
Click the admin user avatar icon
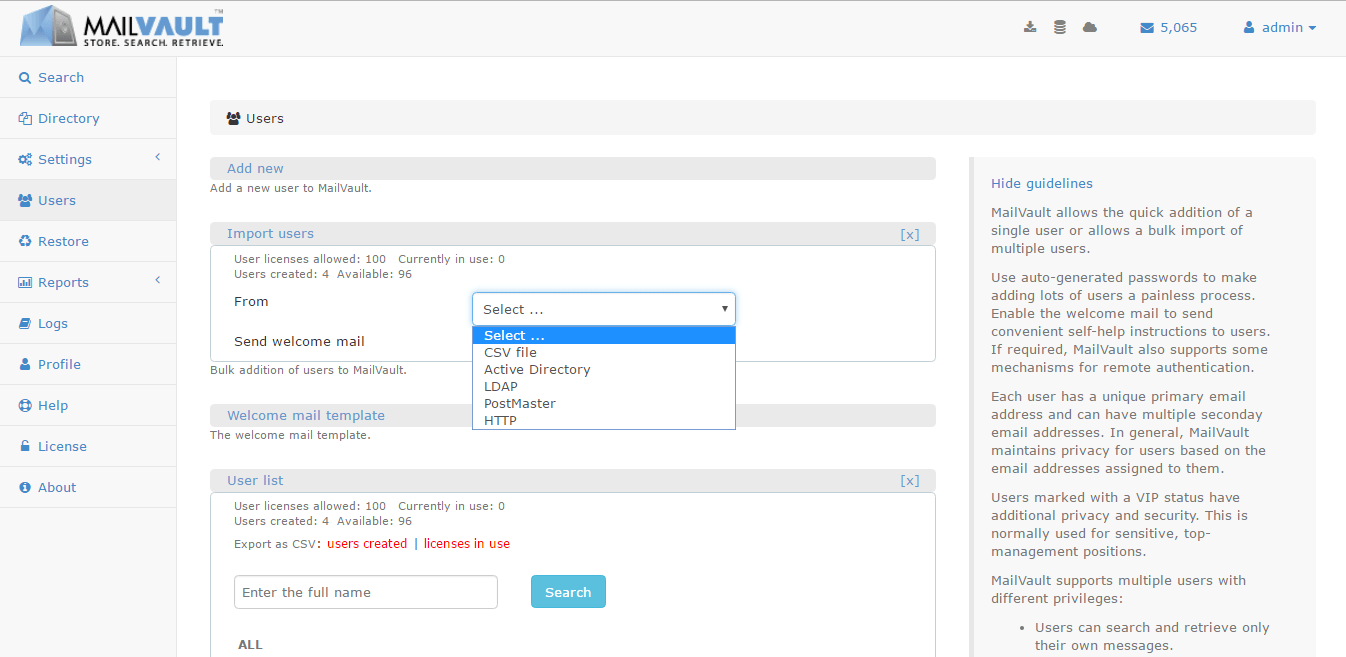pyautogui.click(x=1249, y=28)
